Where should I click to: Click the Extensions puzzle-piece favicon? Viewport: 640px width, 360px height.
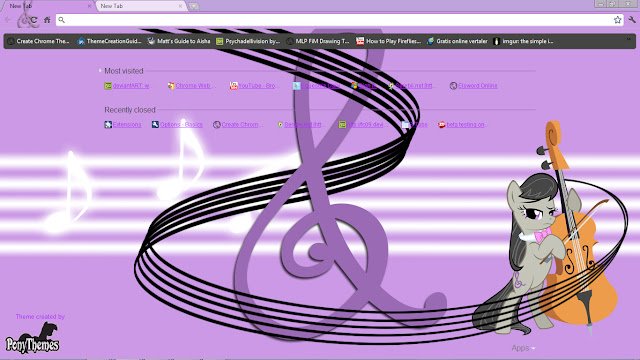[108, 124]
